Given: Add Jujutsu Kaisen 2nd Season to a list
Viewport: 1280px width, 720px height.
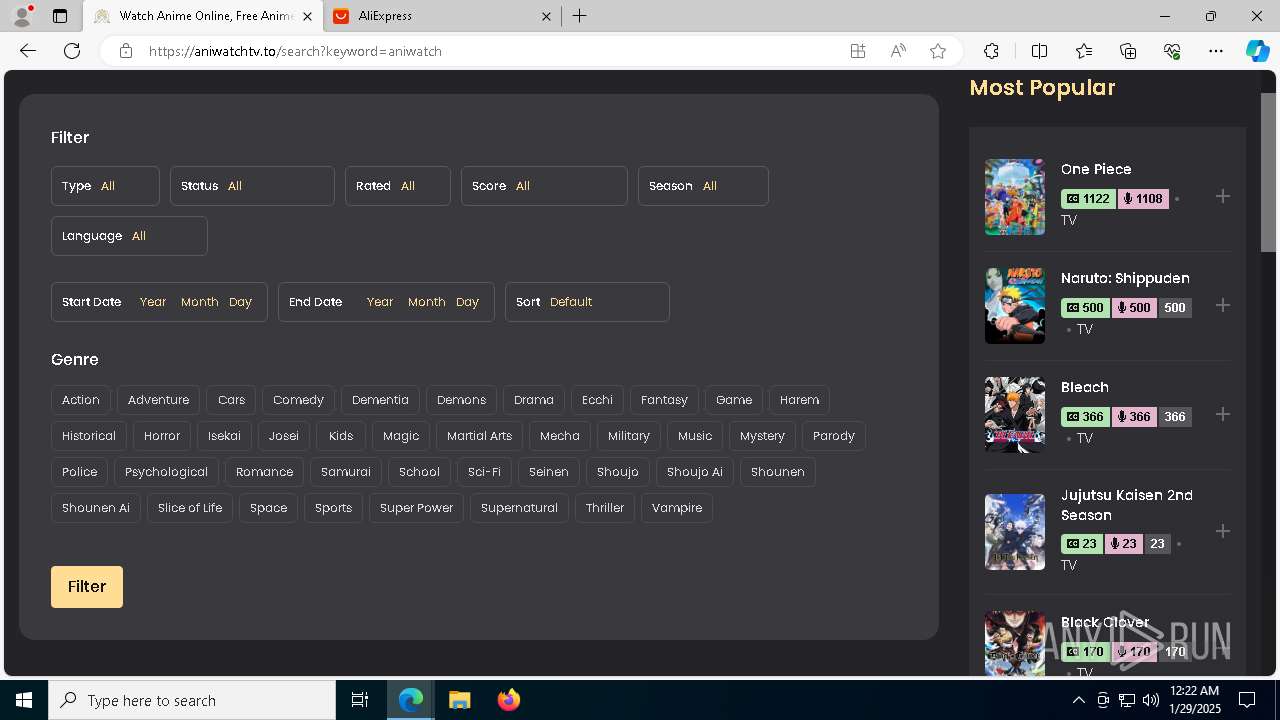Looking at the screenshot, I should (1223, 531).
